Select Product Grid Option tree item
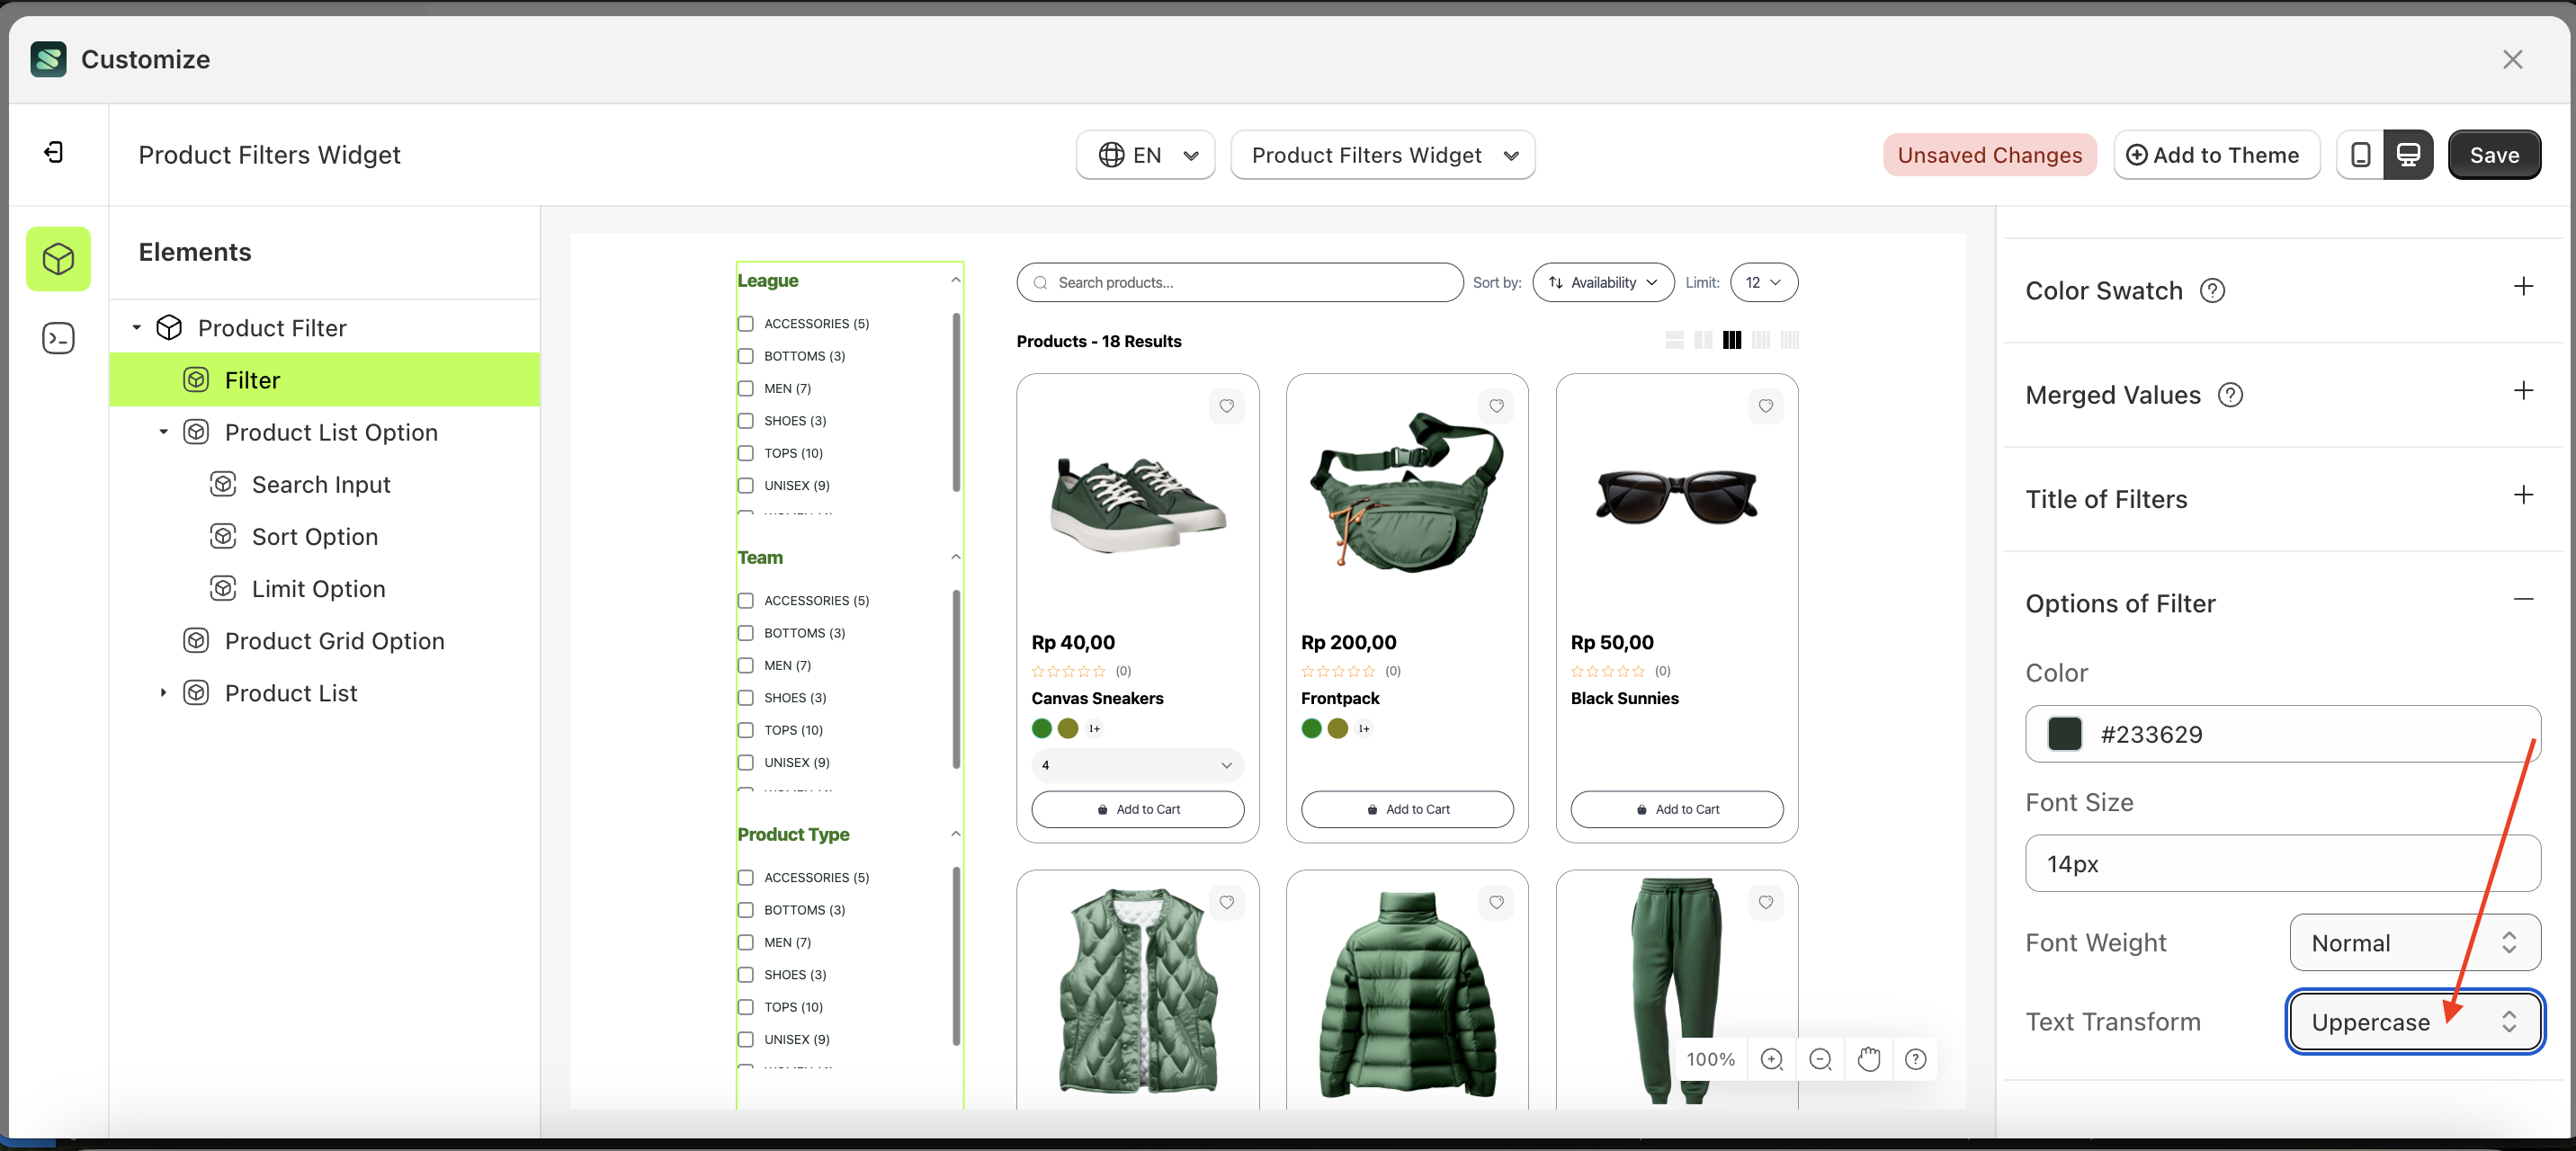 pyautogui.click(x=334, y=641)
